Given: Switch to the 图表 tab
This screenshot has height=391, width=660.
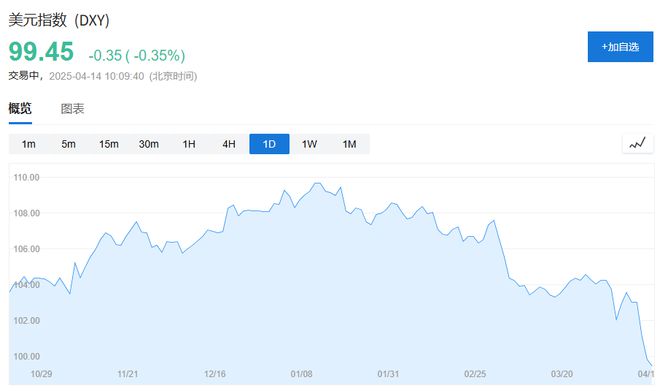Looking at the screenshot, I should 72,109.
